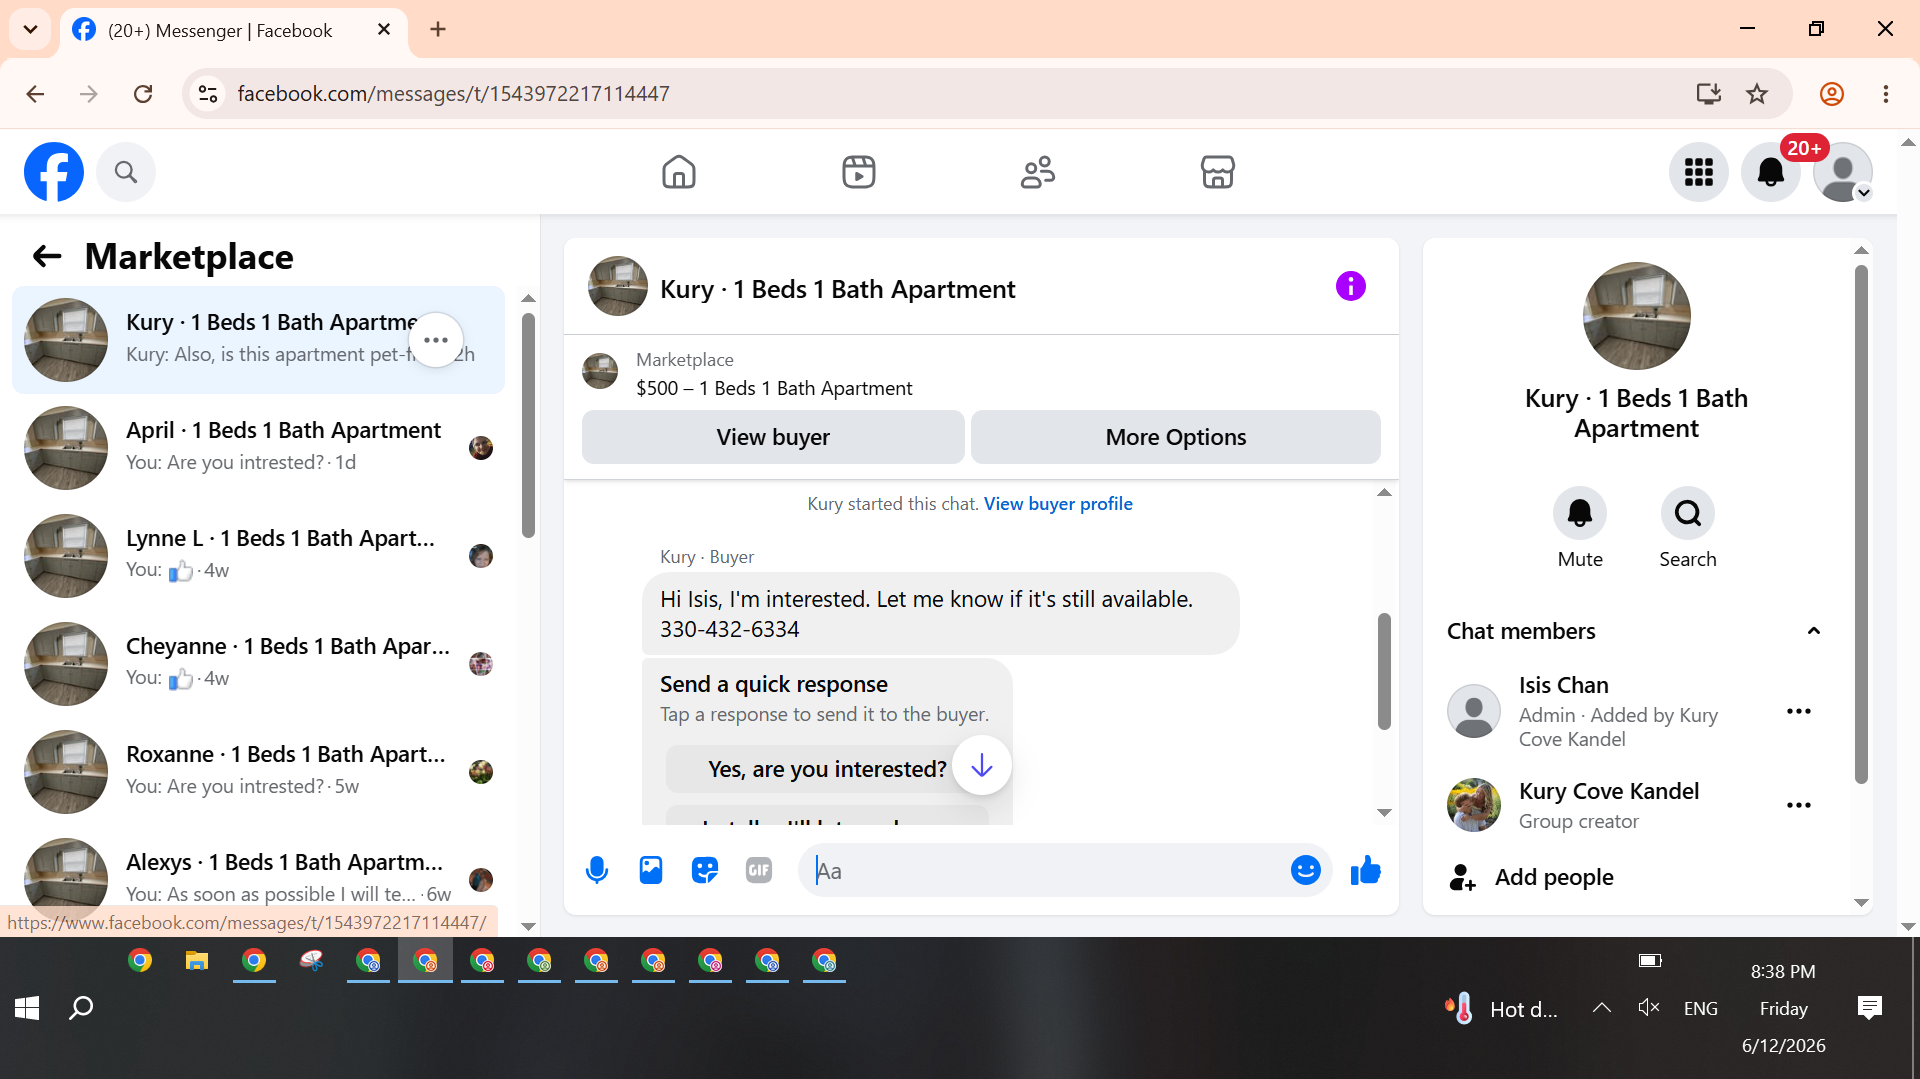Click the large listing photo in info panel
This screenshot has height=1079, width=1920.
click(1637, 316)
